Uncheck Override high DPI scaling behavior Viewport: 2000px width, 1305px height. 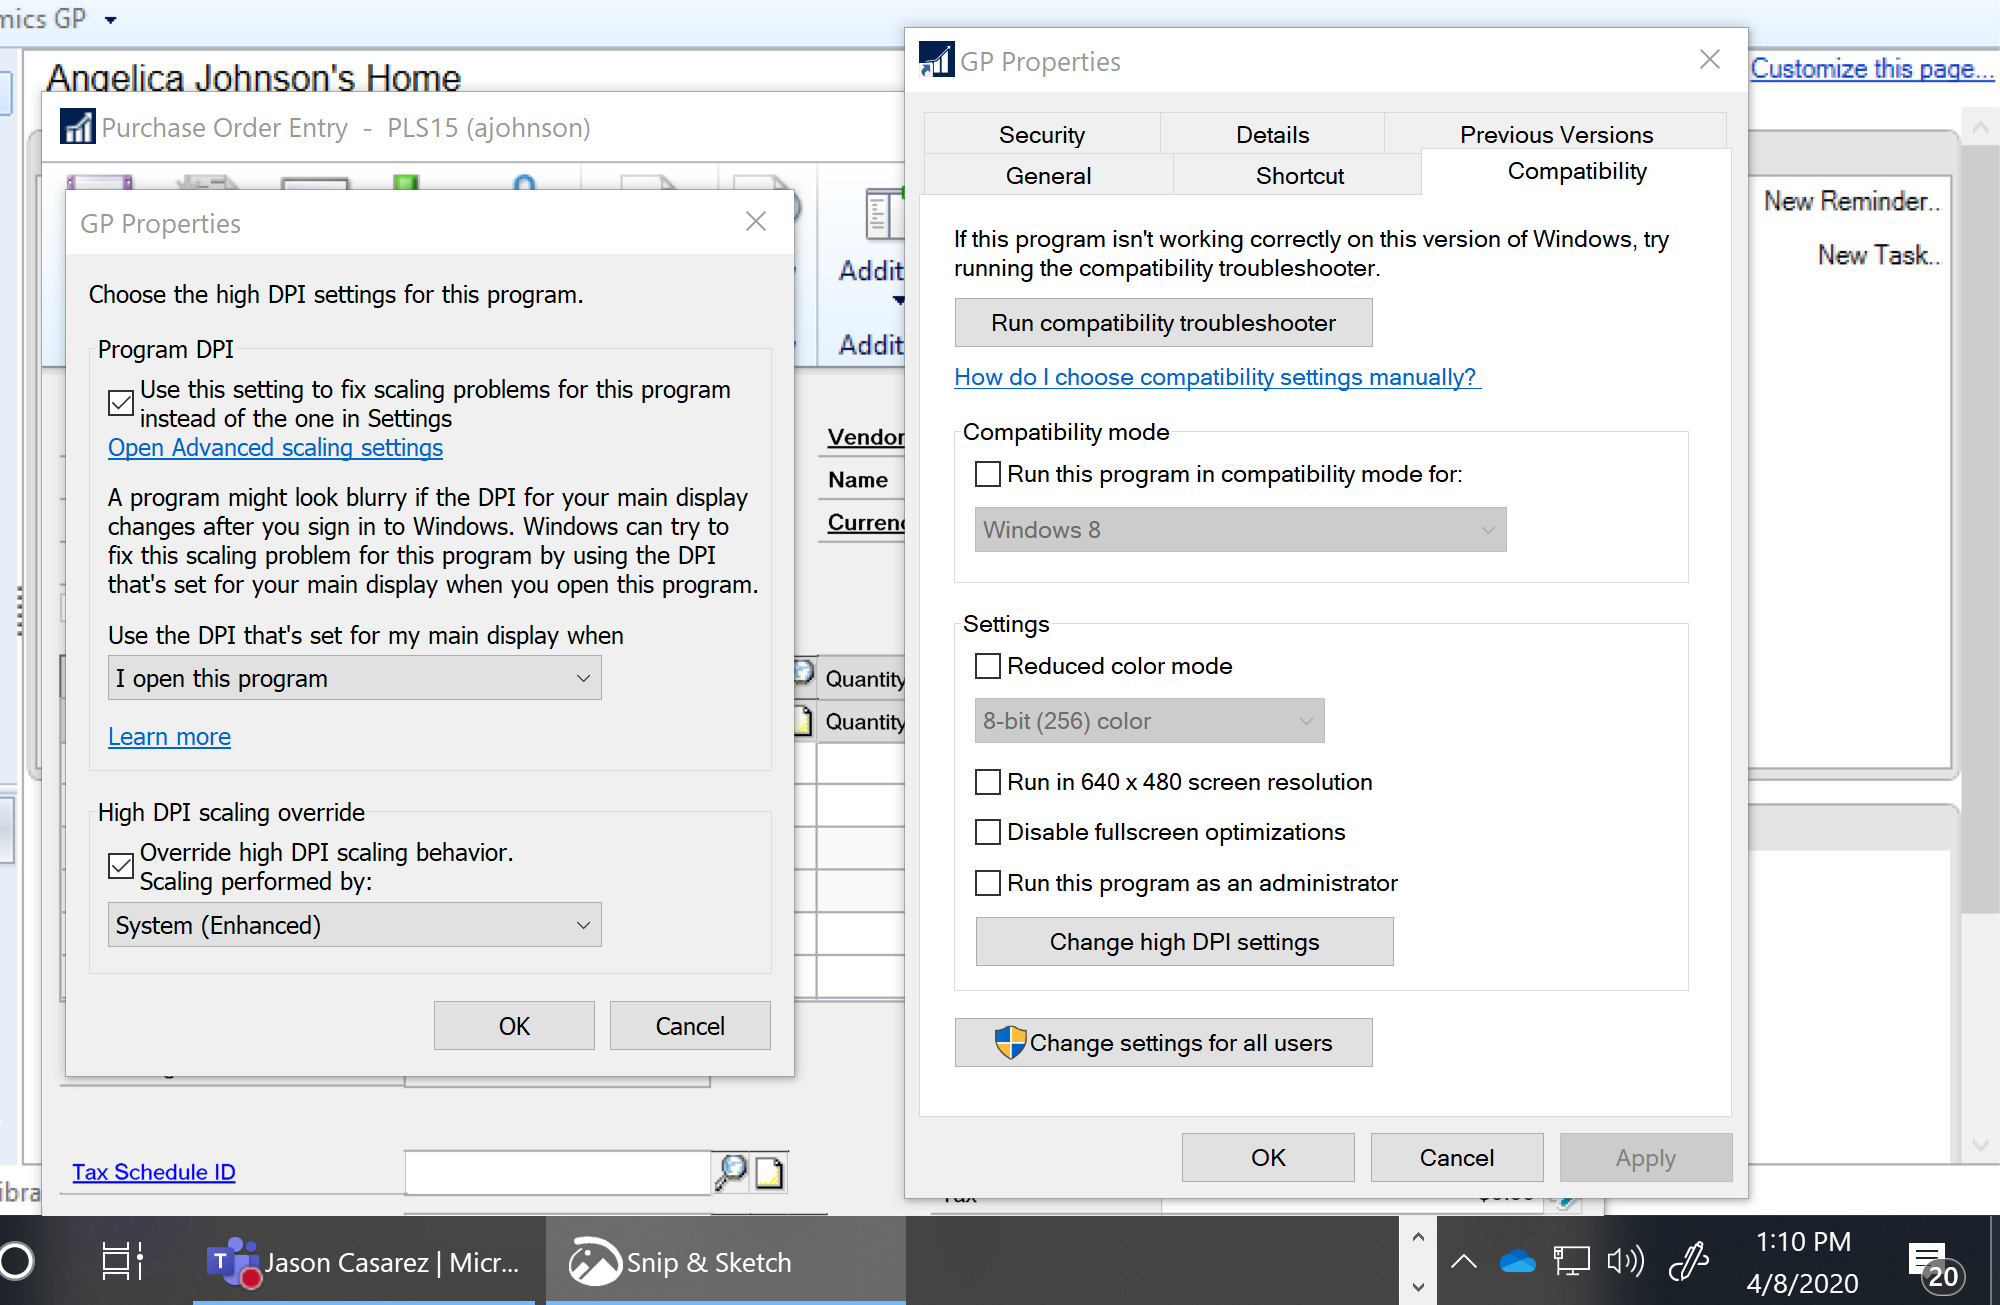121,866
